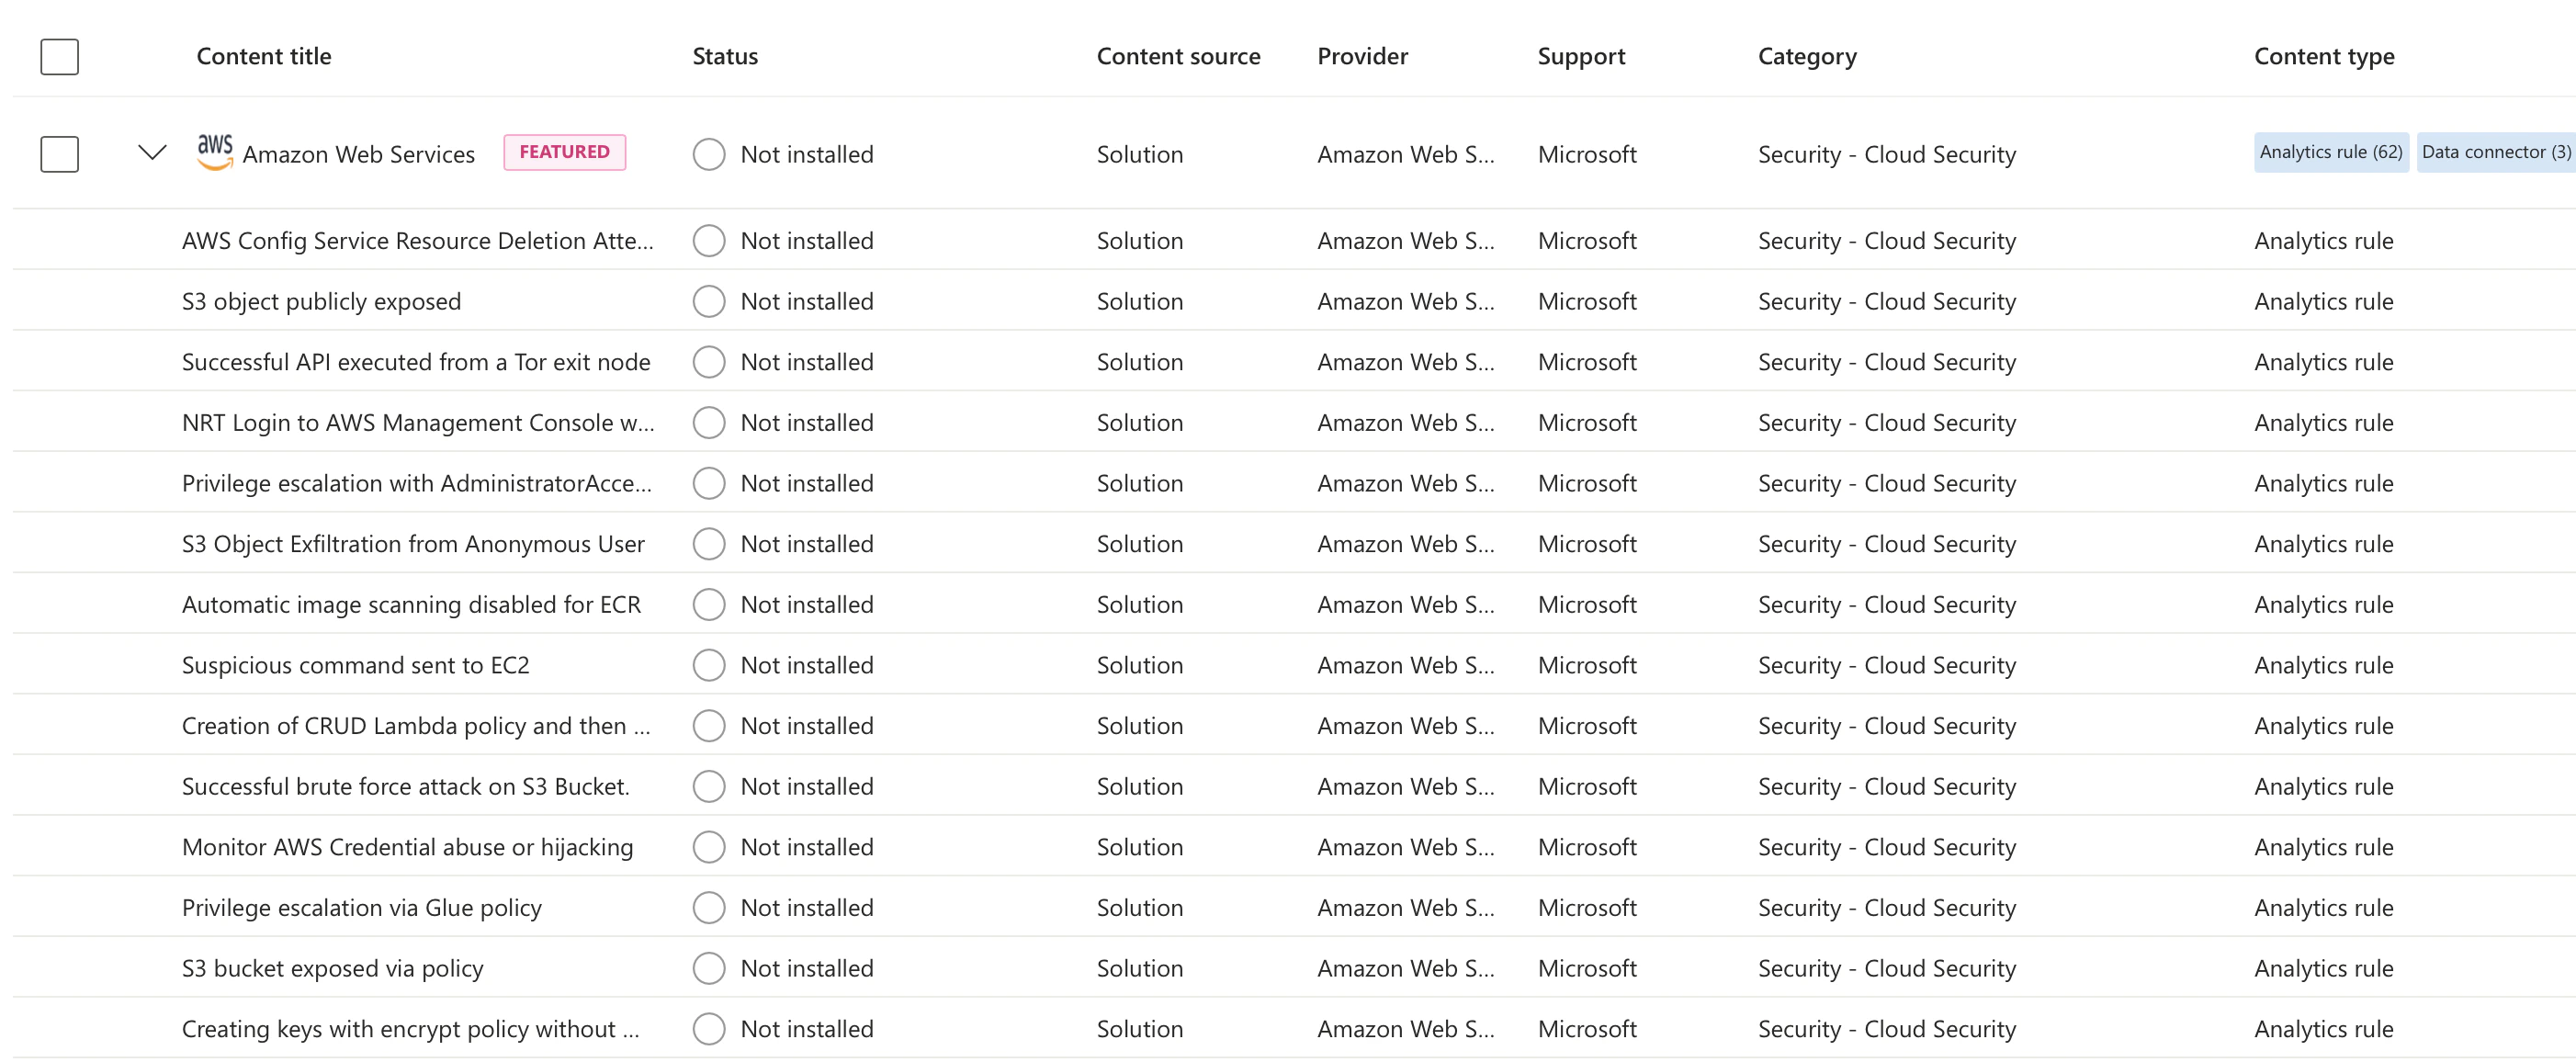
Task: Select the Not installed radio for S3 bucket exposed via policy
Action: point(708,967)
